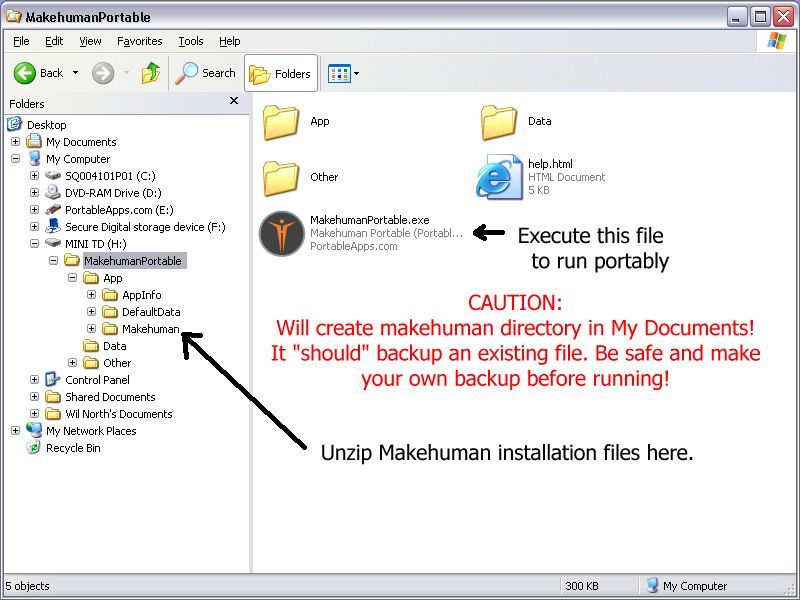This screenshot has height=600, width=800.
Task: Open the File menu
Action: pos(21,41)
